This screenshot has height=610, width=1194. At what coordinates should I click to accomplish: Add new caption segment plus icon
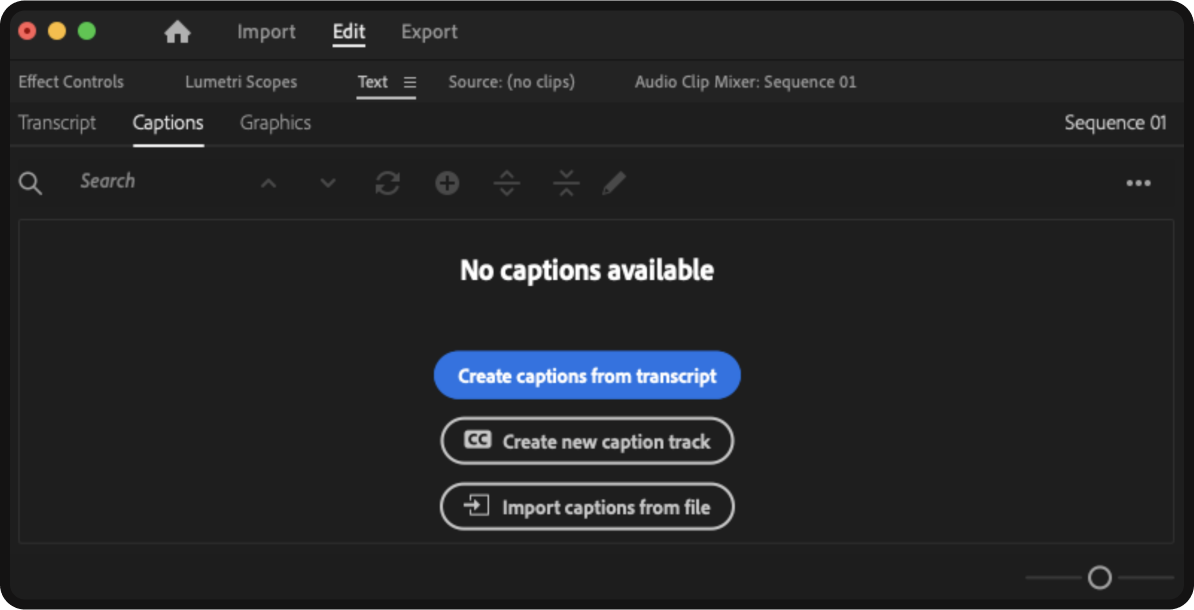[x=447, y=183]
